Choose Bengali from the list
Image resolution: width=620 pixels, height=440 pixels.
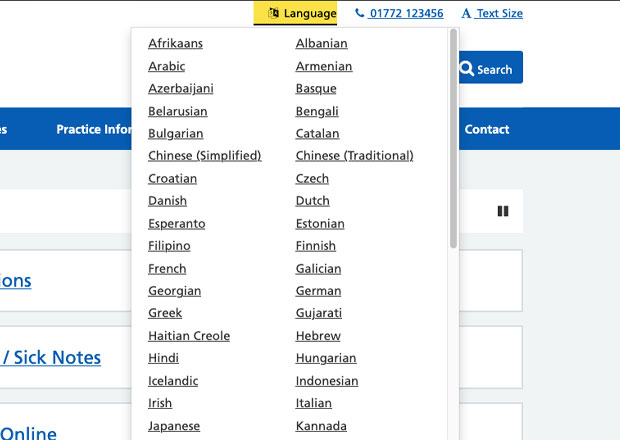coord(317,111)
